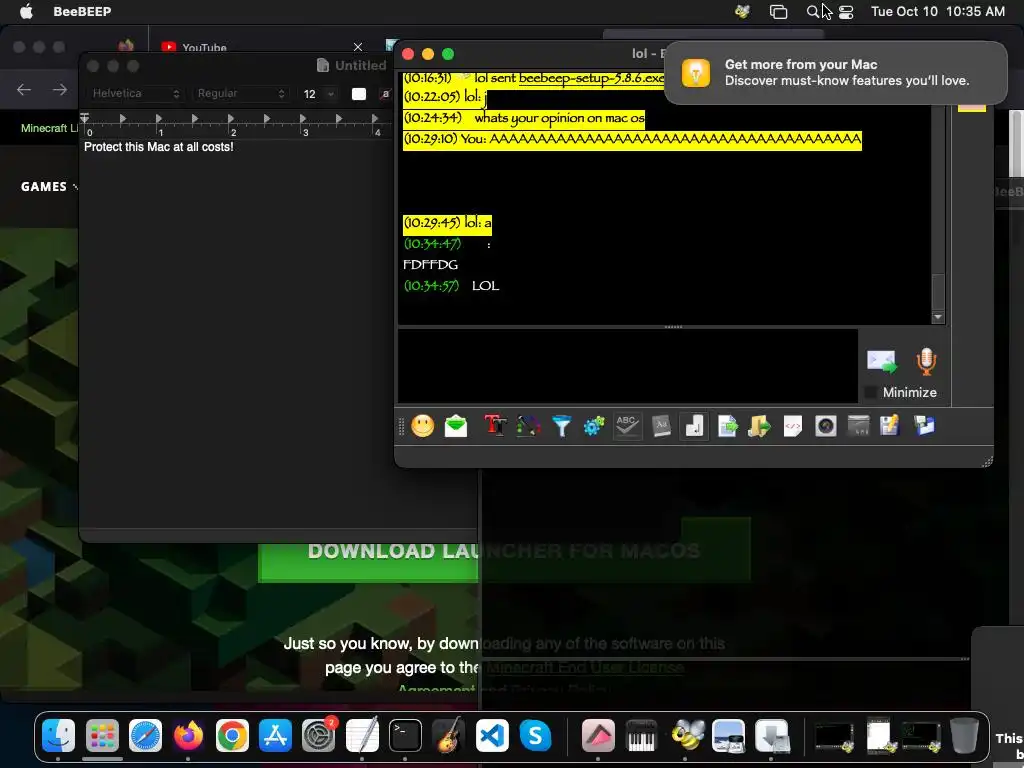
Task: Click 'Protect this Mac at all costs!' text
Action: (159, 147)
